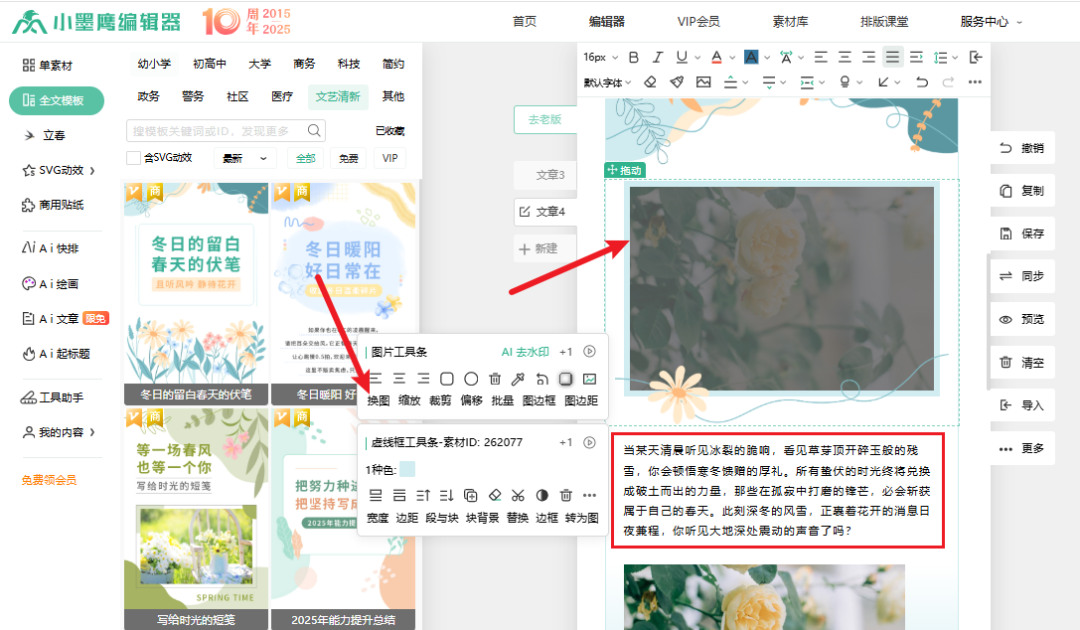Image resolution: width=1080 pixels, height=630 pixels.
Task: Click the template keyword search field
Action: [x=216, y=131]
